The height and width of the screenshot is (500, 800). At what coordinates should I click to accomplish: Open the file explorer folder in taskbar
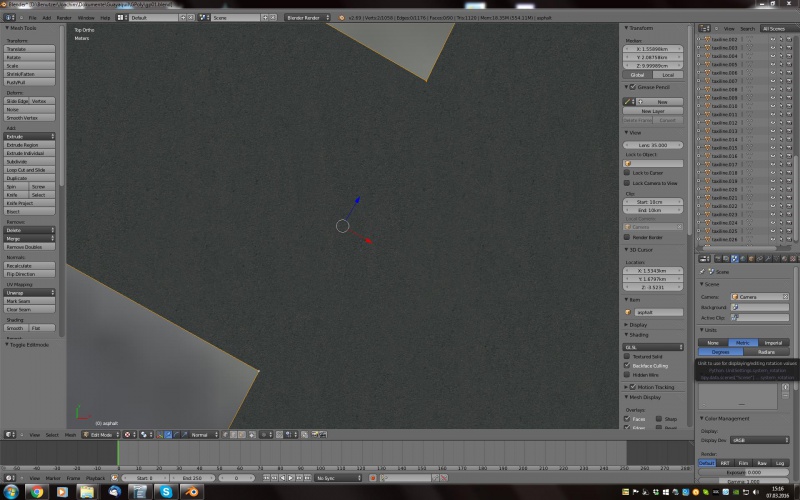click(88, 492)
